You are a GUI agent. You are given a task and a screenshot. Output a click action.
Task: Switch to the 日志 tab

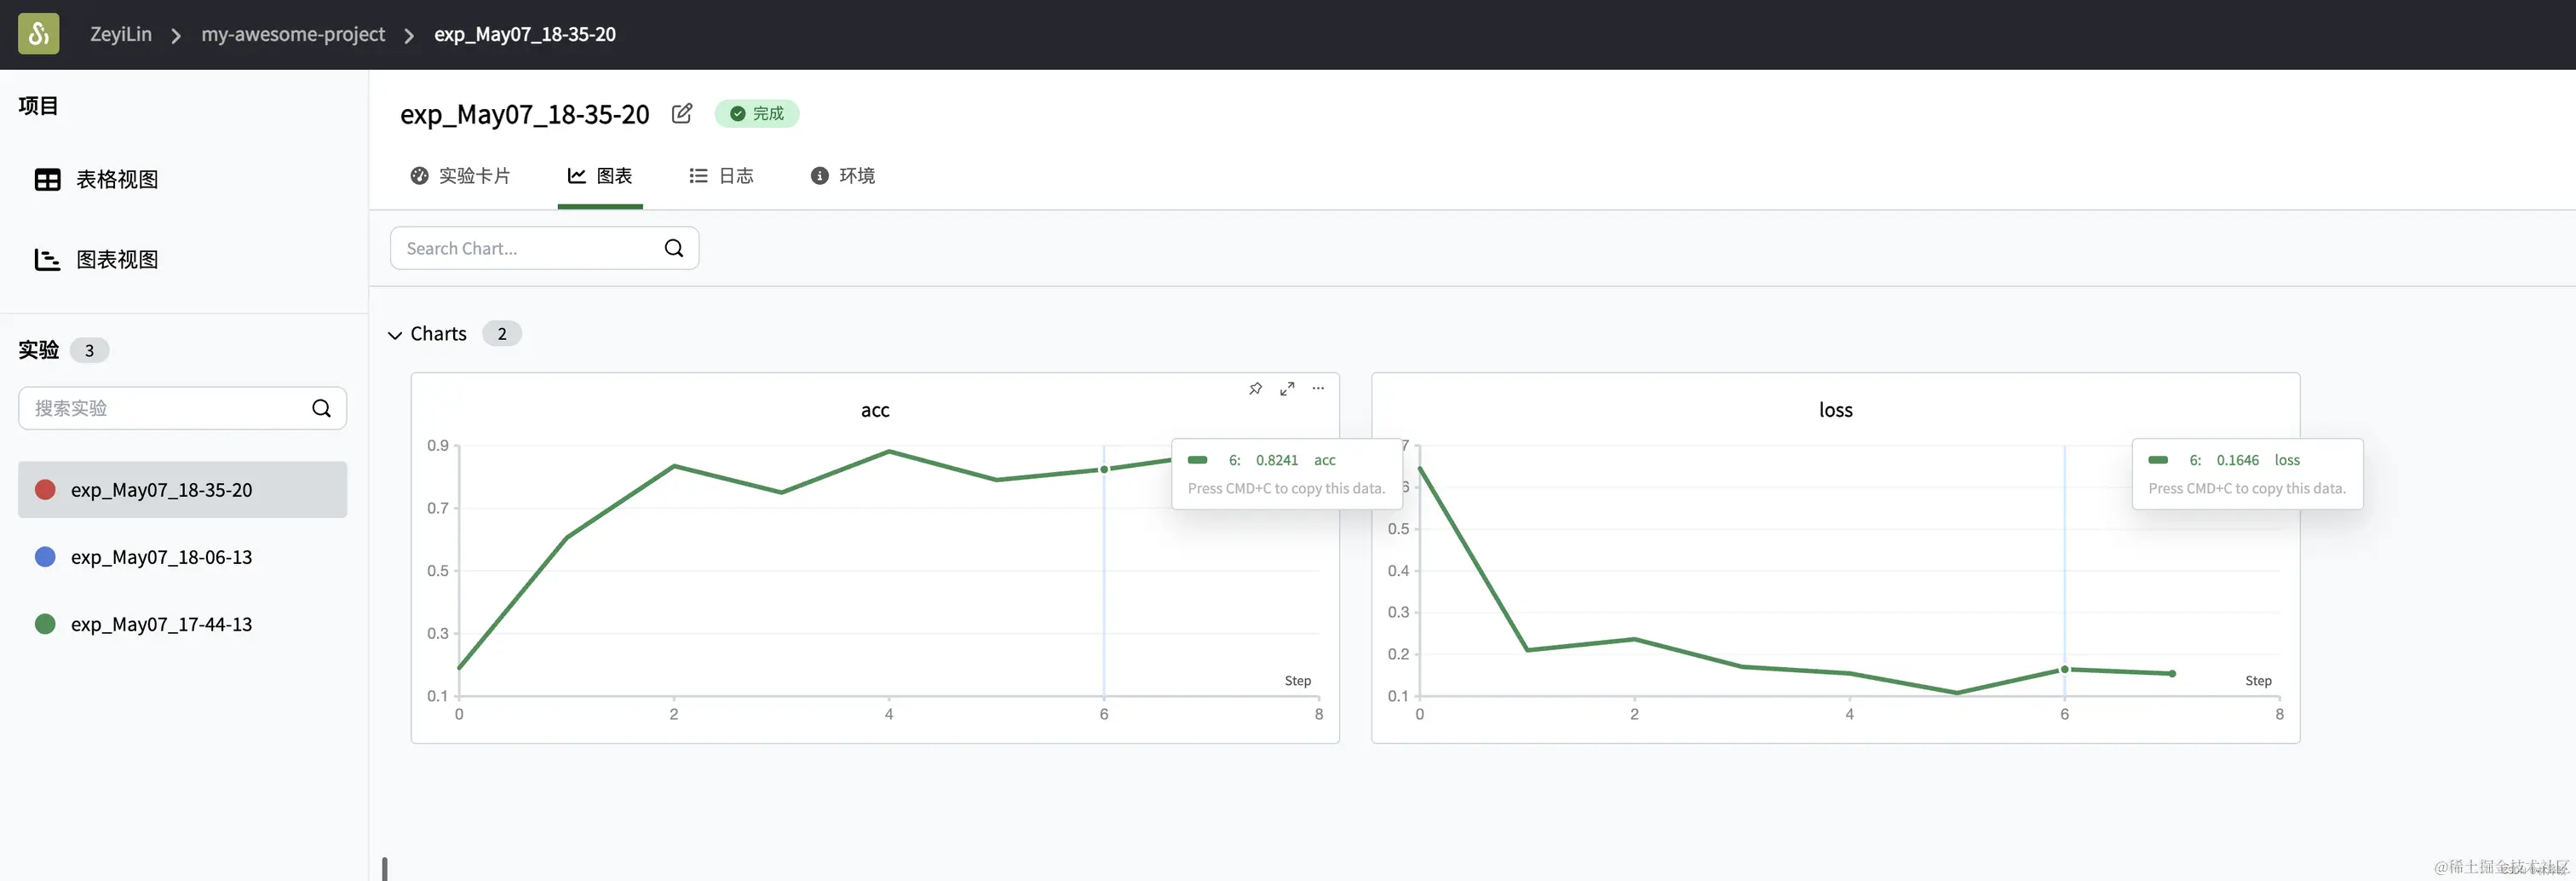(721, 176)
